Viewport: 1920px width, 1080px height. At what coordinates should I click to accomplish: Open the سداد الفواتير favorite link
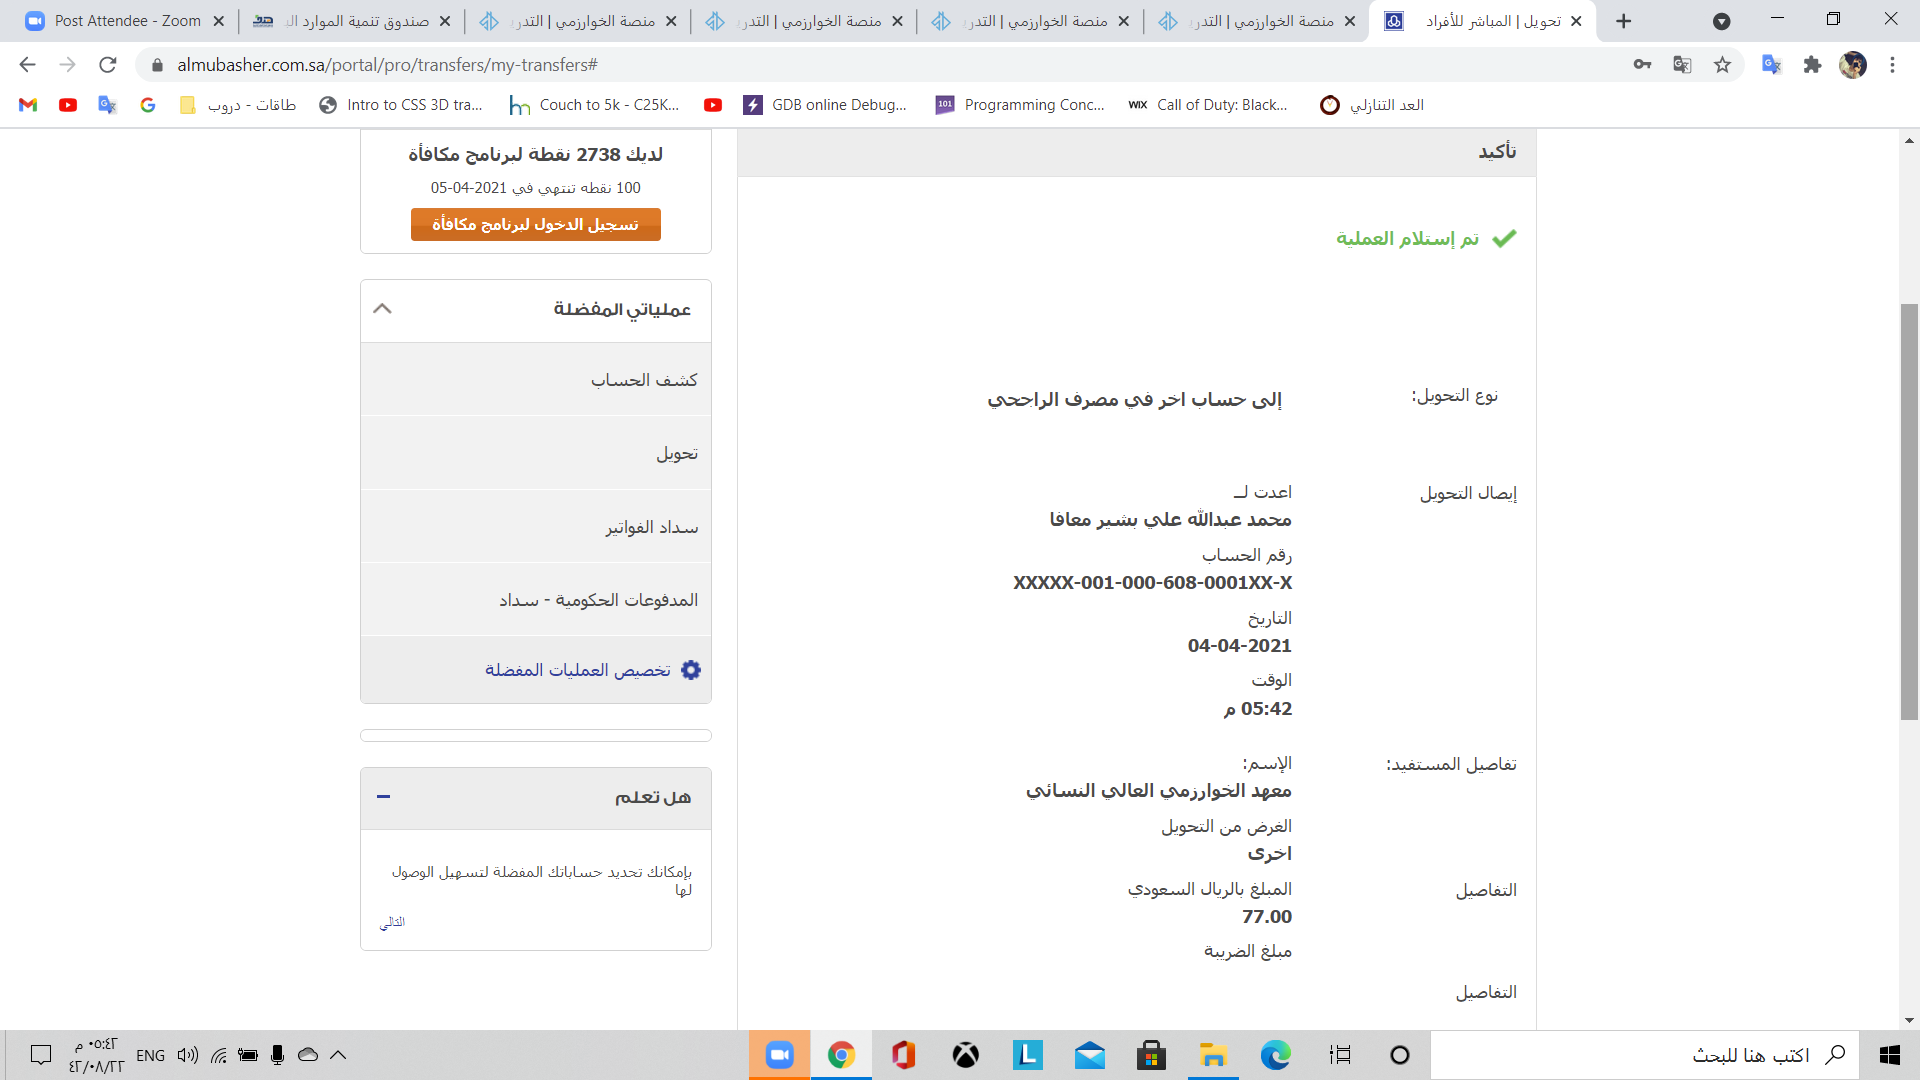[x=651, y=527]
